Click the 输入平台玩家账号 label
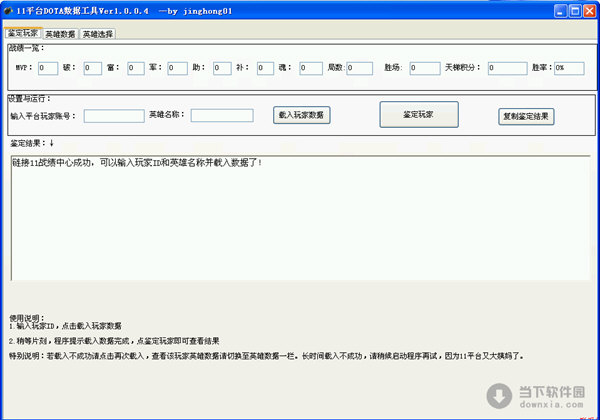The width and height of the screenshot is (600, 420). pos(43,116)
